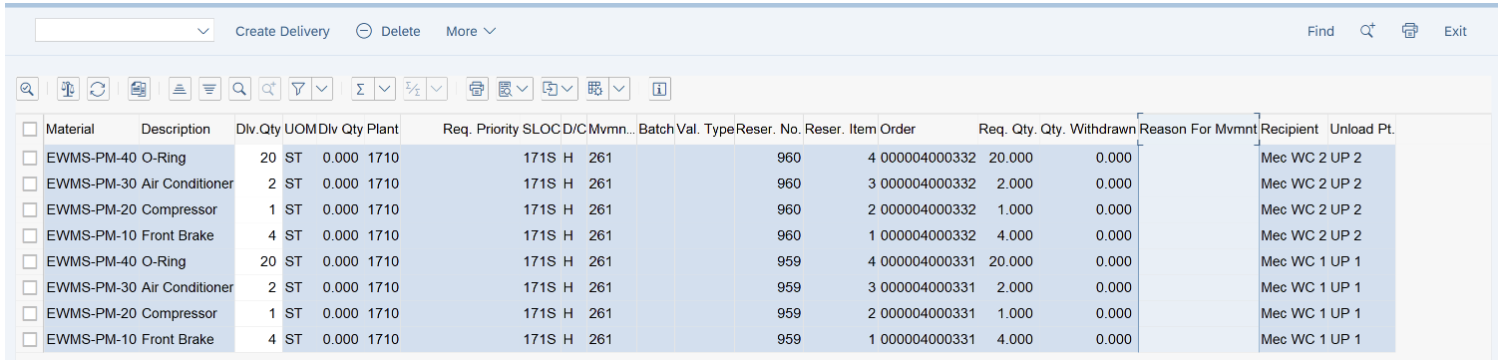The width and height of the screenshot is (1502, 361).
Task: Click the Exit button
Action: (x=1455, y=31)
